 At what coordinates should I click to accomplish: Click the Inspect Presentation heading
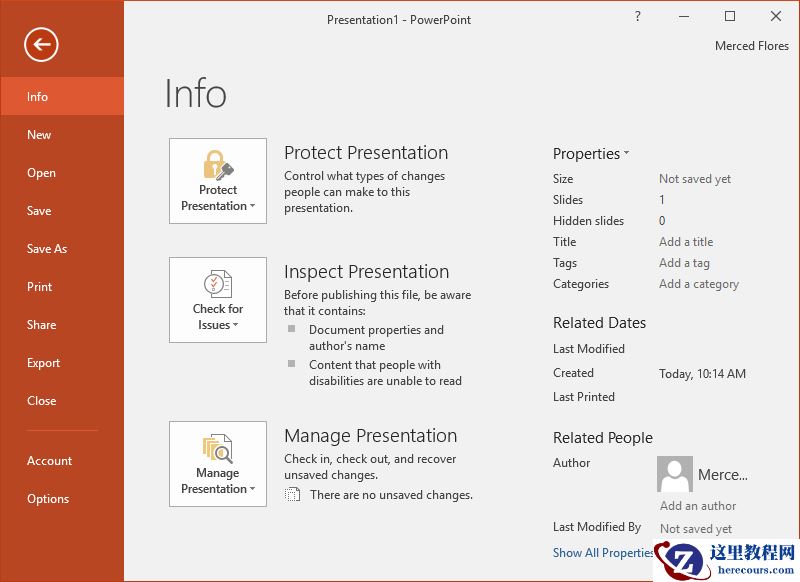pyautogui.click(x=366, y=272)
